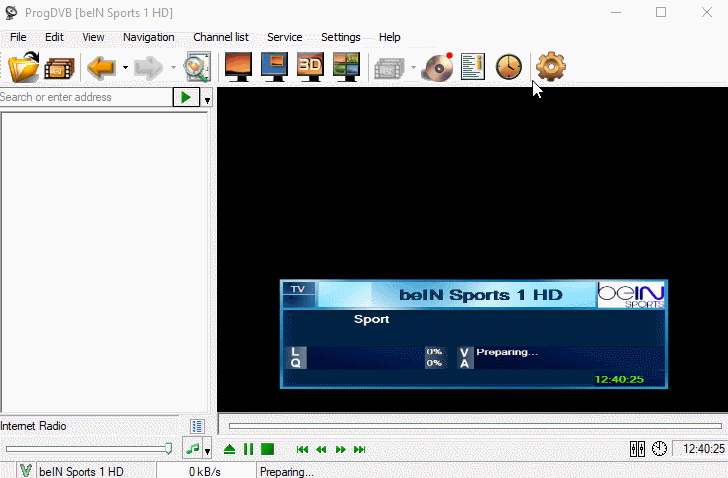Rewind with double left arrows

321,449
